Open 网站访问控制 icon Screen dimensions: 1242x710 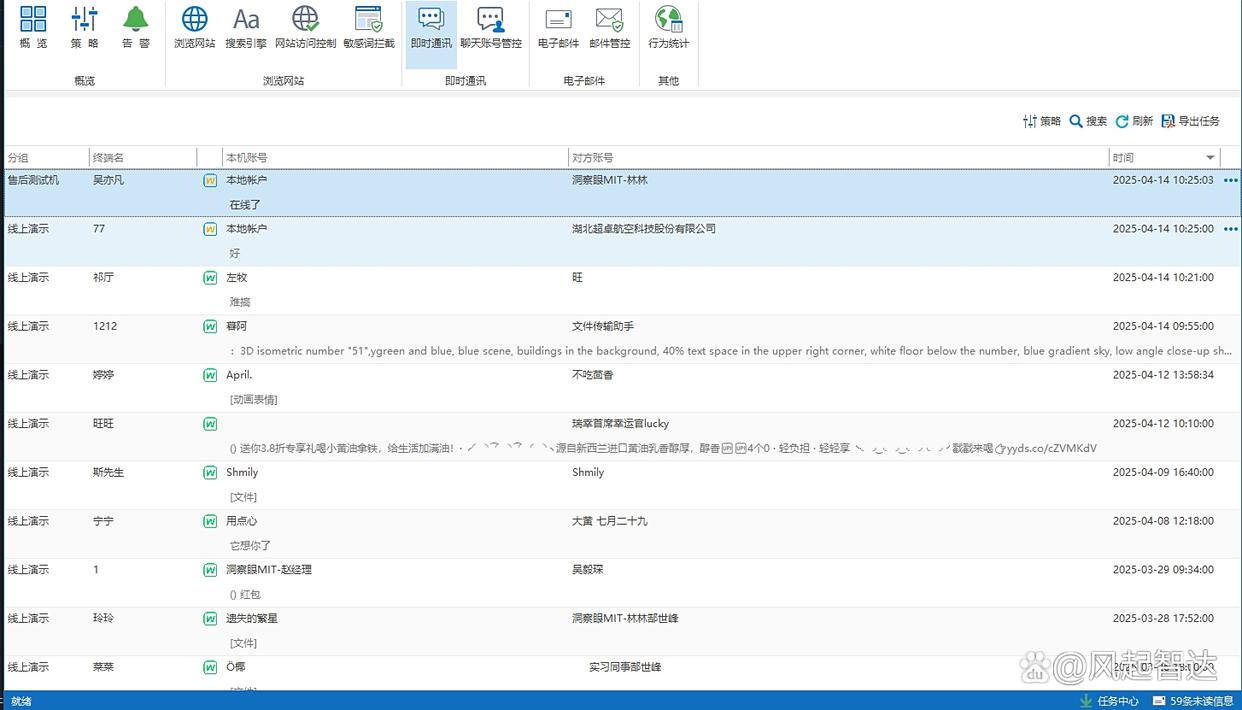click(x=305, y=27)
